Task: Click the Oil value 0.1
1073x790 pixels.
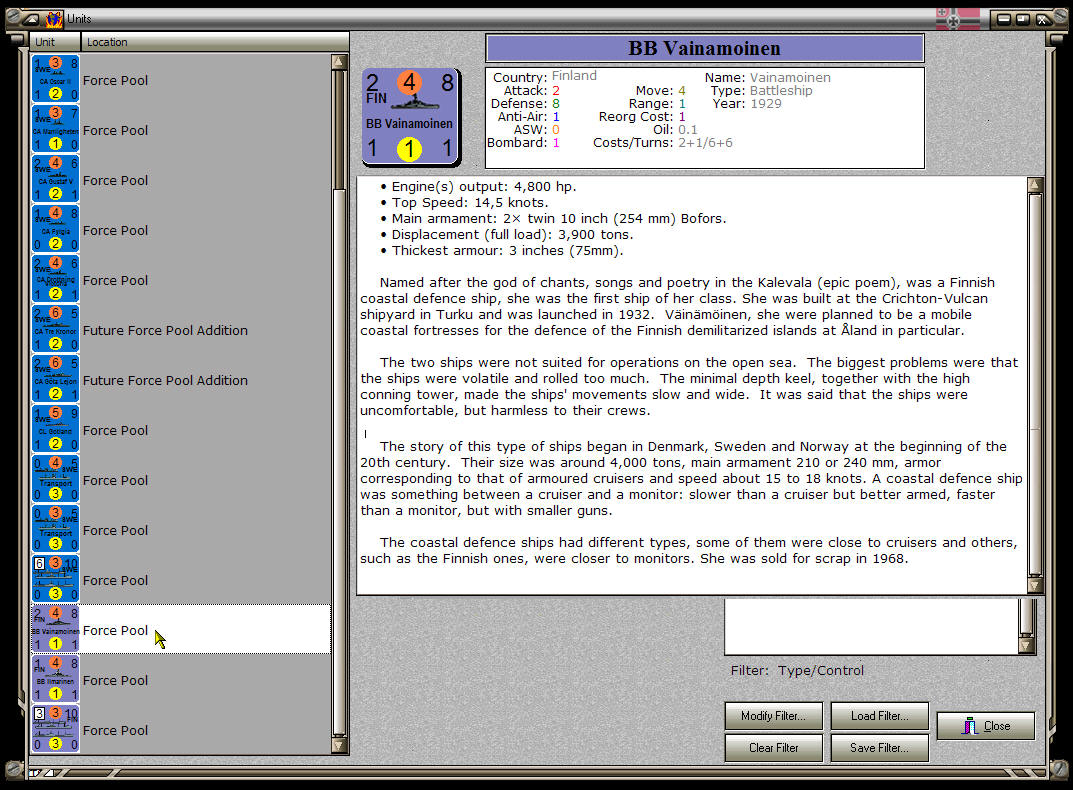Action: 688,129
